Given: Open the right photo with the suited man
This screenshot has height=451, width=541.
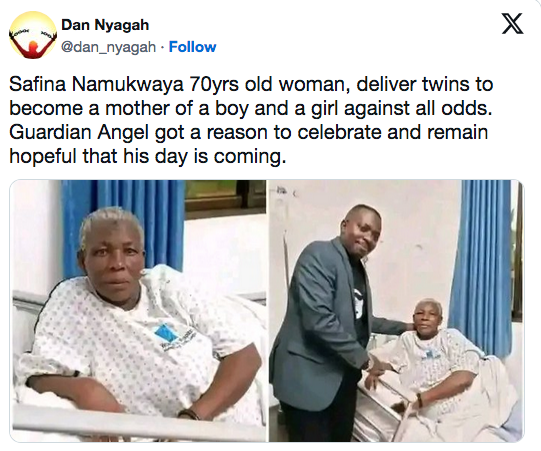Looking at the screenshot, I should tap(396, 311).
